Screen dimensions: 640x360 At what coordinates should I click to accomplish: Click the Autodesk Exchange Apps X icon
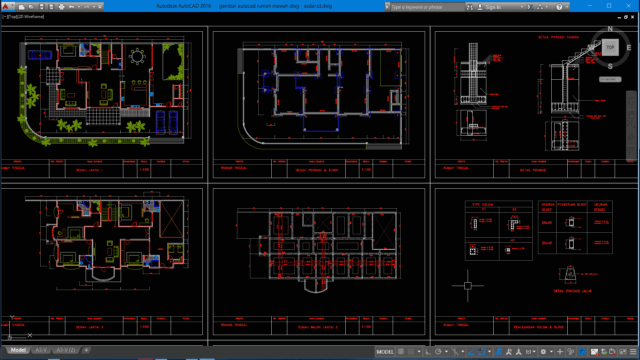(x=529, y=7)
